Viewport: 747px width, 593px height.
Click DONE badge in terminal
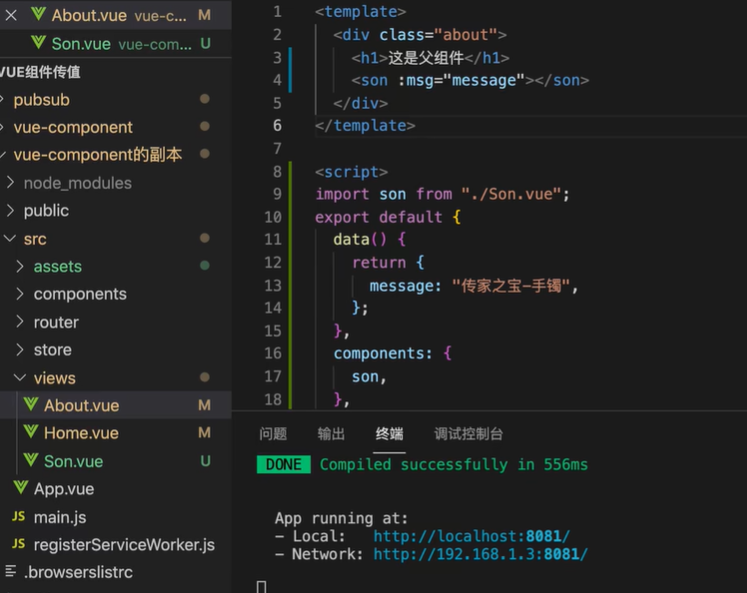tap(283, 464)
